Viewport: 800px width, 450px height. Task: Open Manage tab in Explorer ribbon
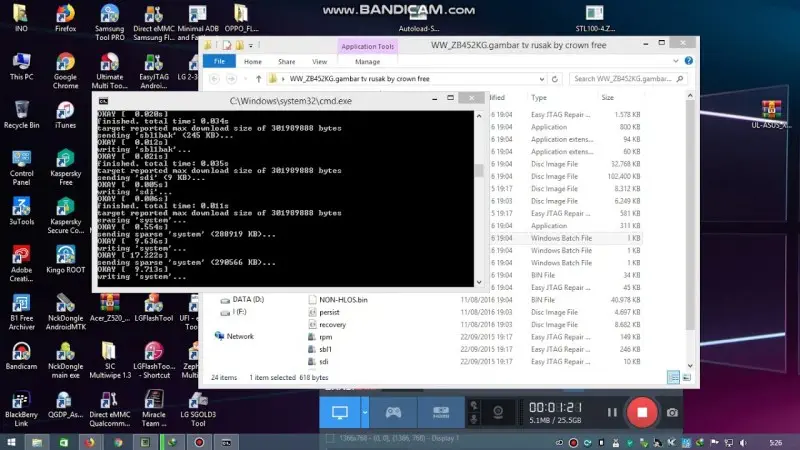pos(367,62)
